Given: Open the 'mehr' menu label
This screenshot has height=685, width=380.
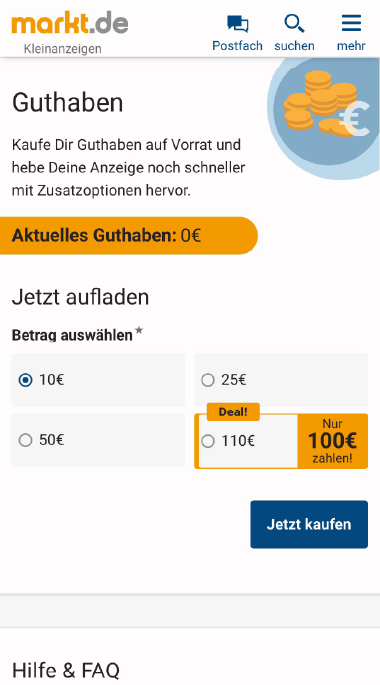Looking at the screenshot, I should tap(351, 45).
